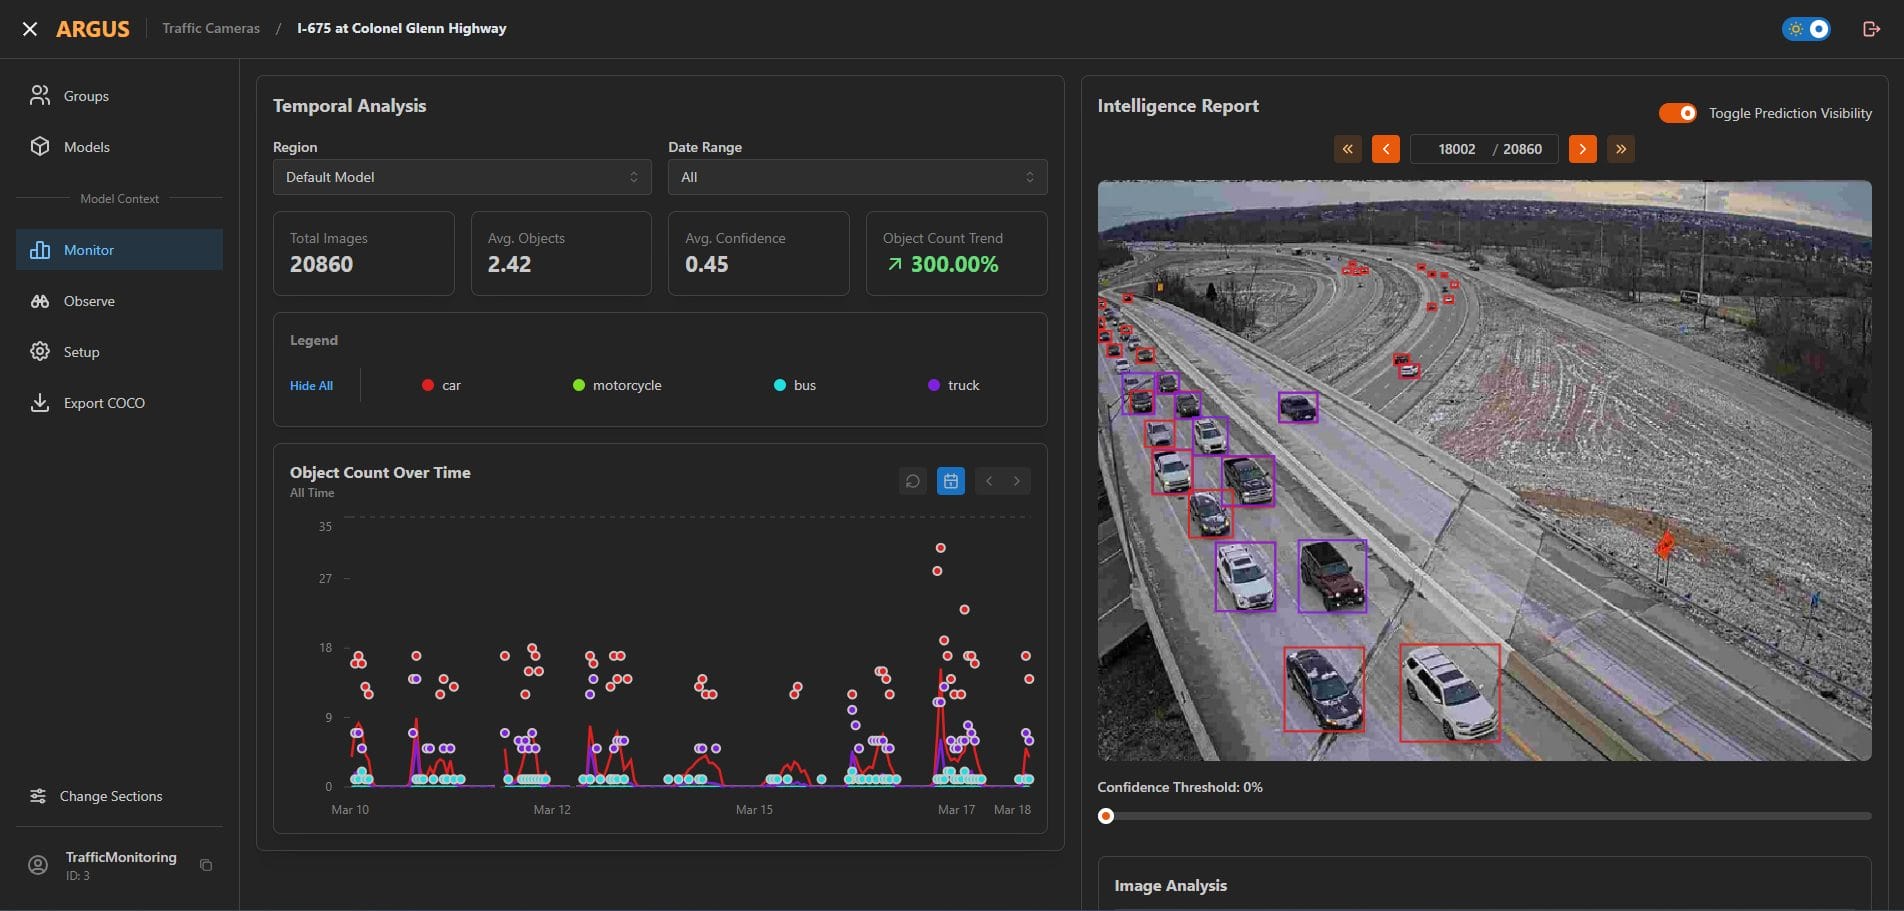
Task: Toggle Prediction Visibility switch
Action: point(1677,113)
